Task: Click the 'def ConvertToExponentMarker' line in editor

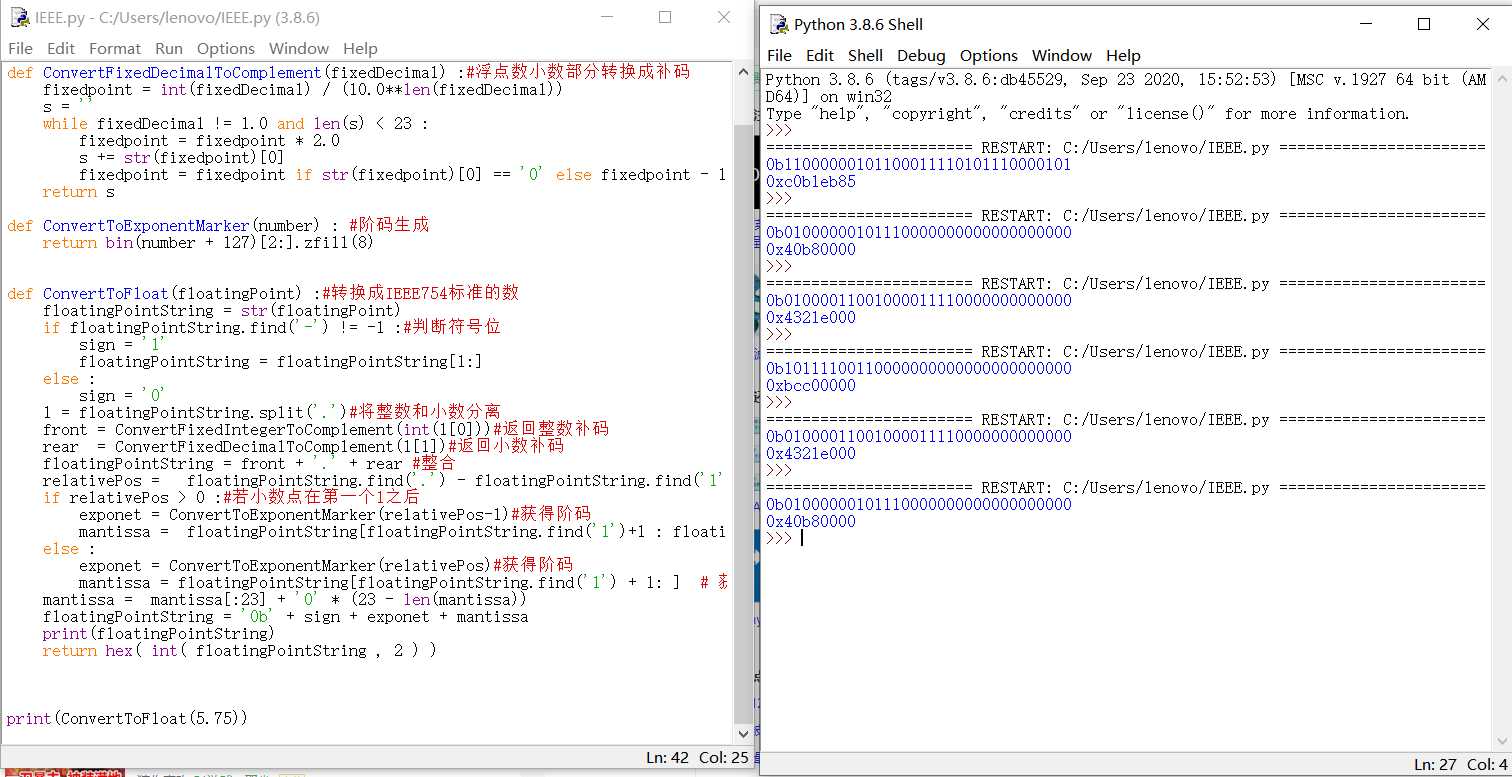Action: click(218, 225)
